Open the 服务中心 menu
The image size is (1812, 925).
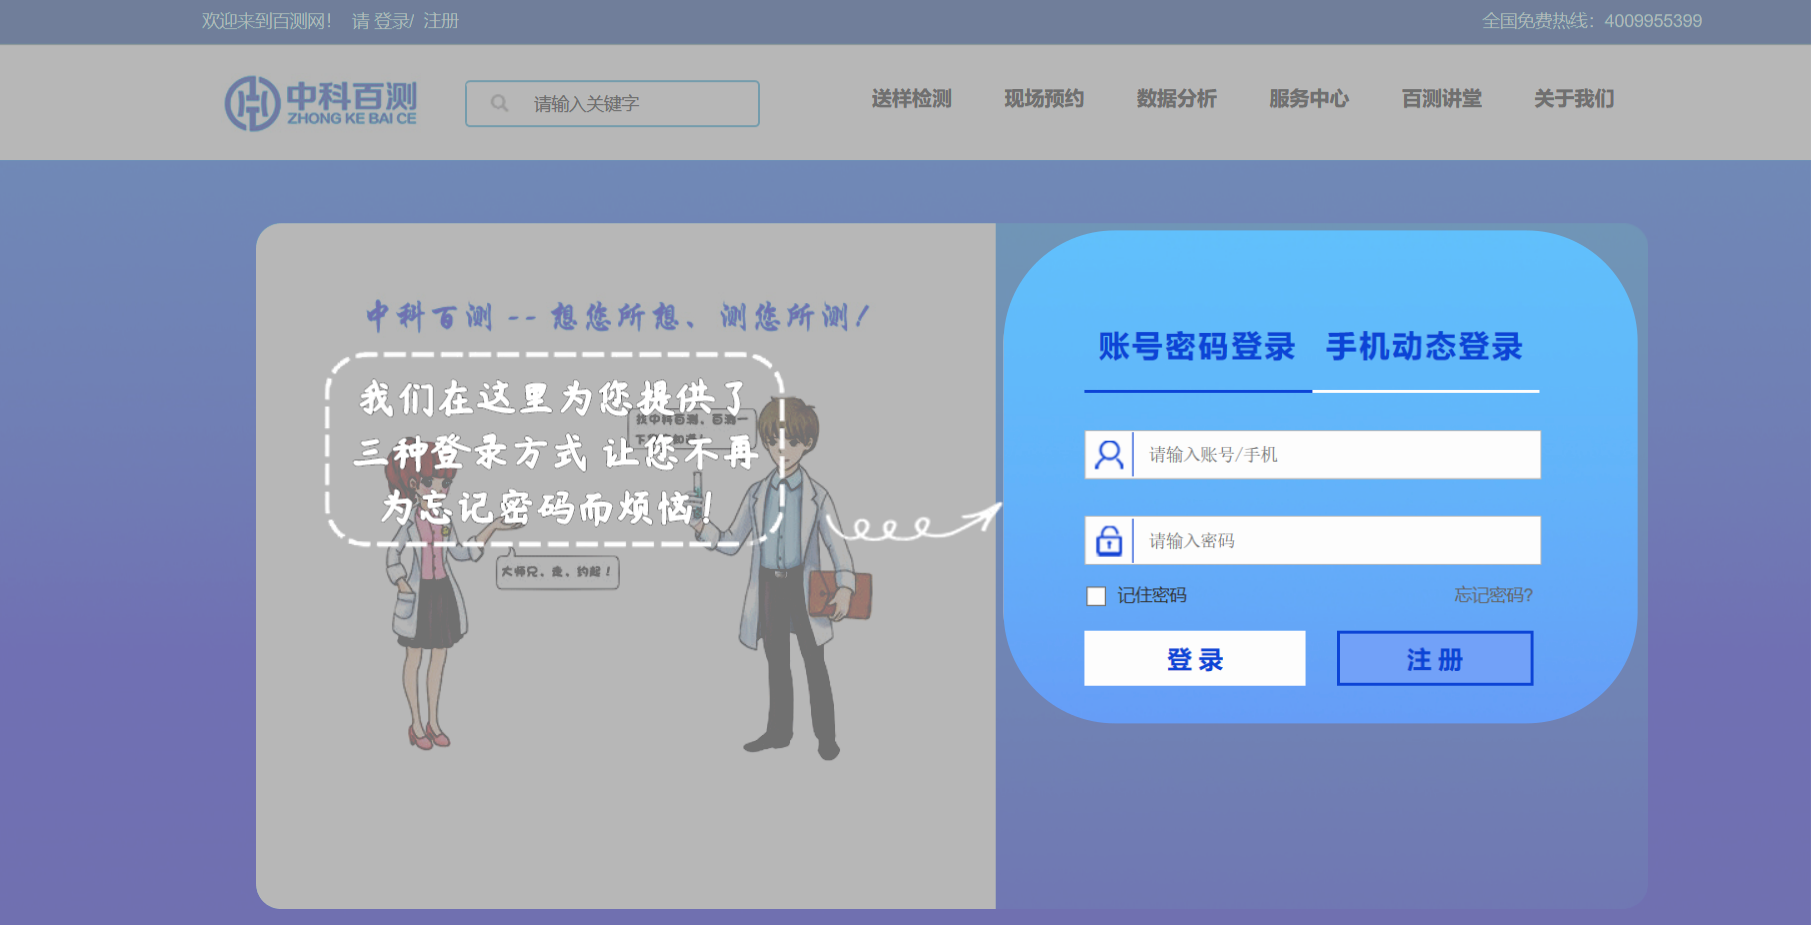click(x=1309, y=99)
